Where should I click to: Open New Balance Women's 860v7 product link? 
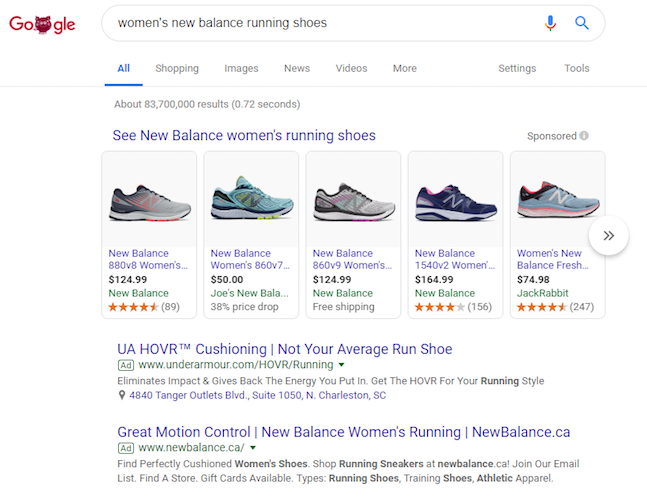(250, 259)
